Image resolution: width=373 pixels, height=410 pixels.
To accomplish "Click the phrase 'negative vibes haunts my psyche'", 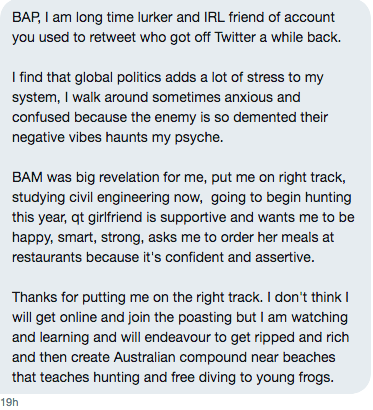I will [117, 137].
